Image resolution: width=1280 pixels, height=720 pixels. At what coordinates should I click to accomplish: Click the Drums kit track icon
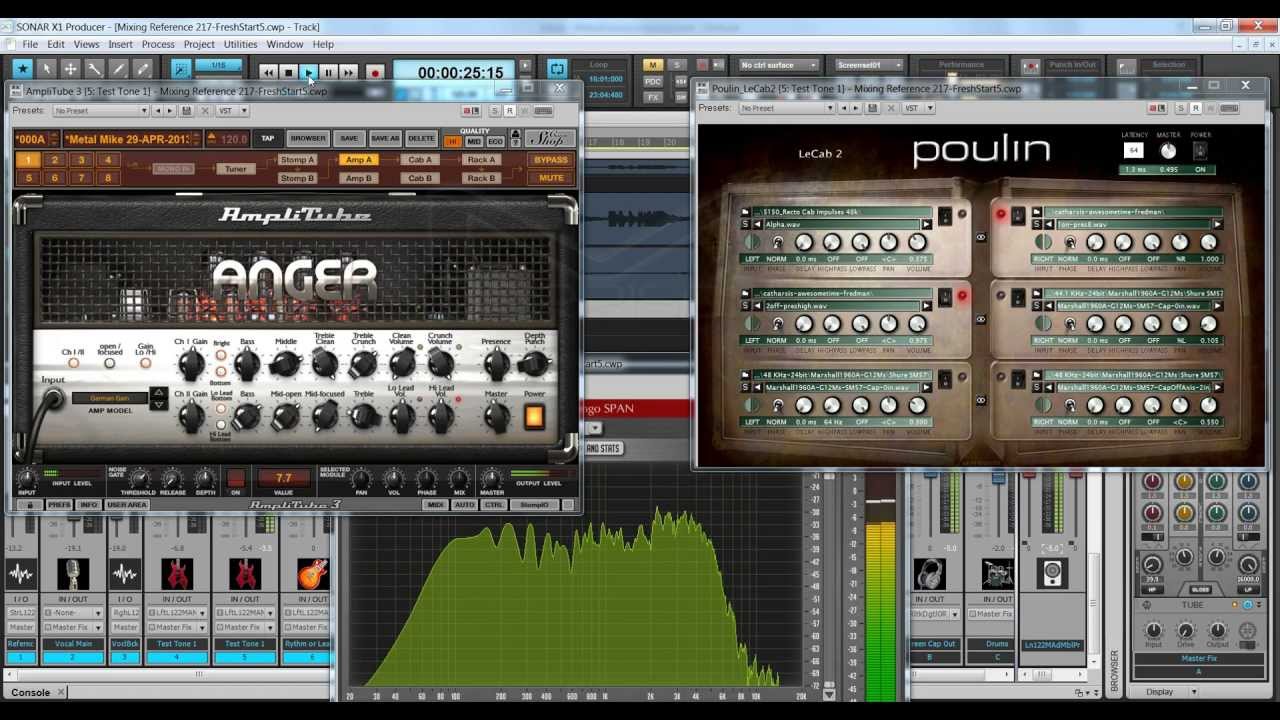coord(997,574)
